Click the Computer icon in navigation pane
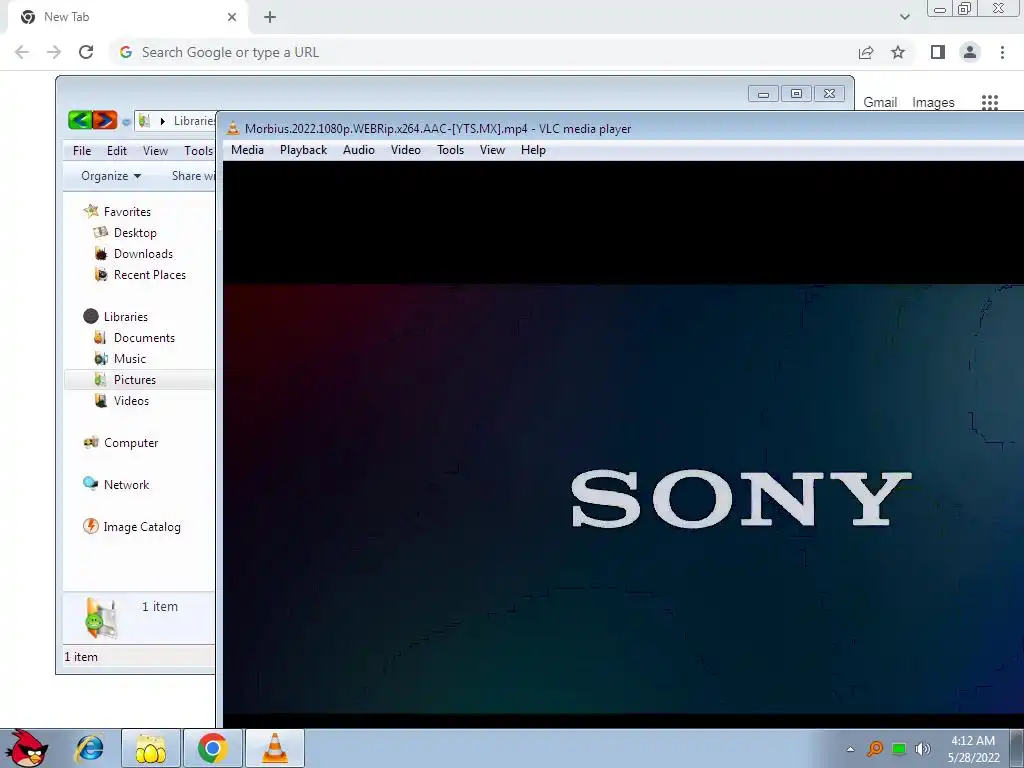Image resolution: width=1024 pixels, height=768 pixels. [x=91, y=442]
